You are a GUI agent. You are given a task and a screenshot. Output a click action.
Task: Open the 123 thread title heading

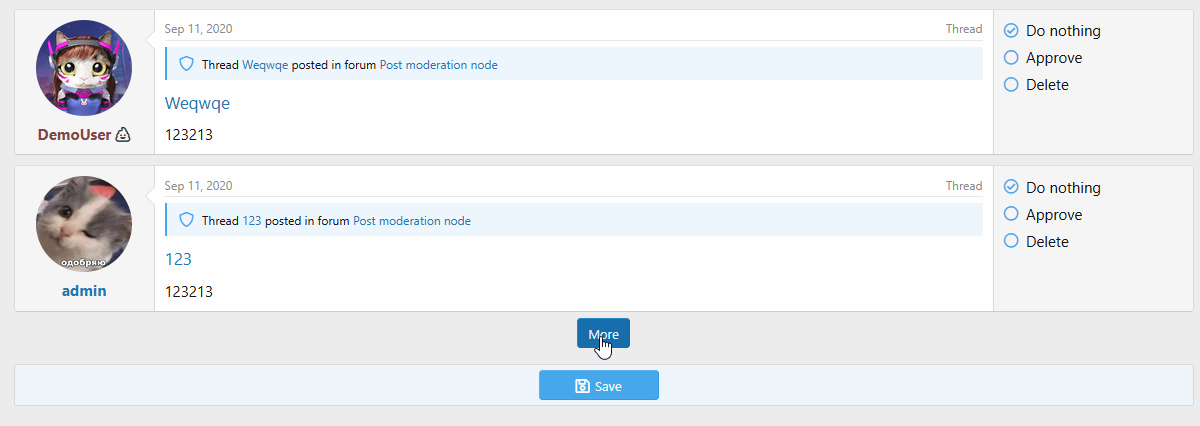pos(178,259)
